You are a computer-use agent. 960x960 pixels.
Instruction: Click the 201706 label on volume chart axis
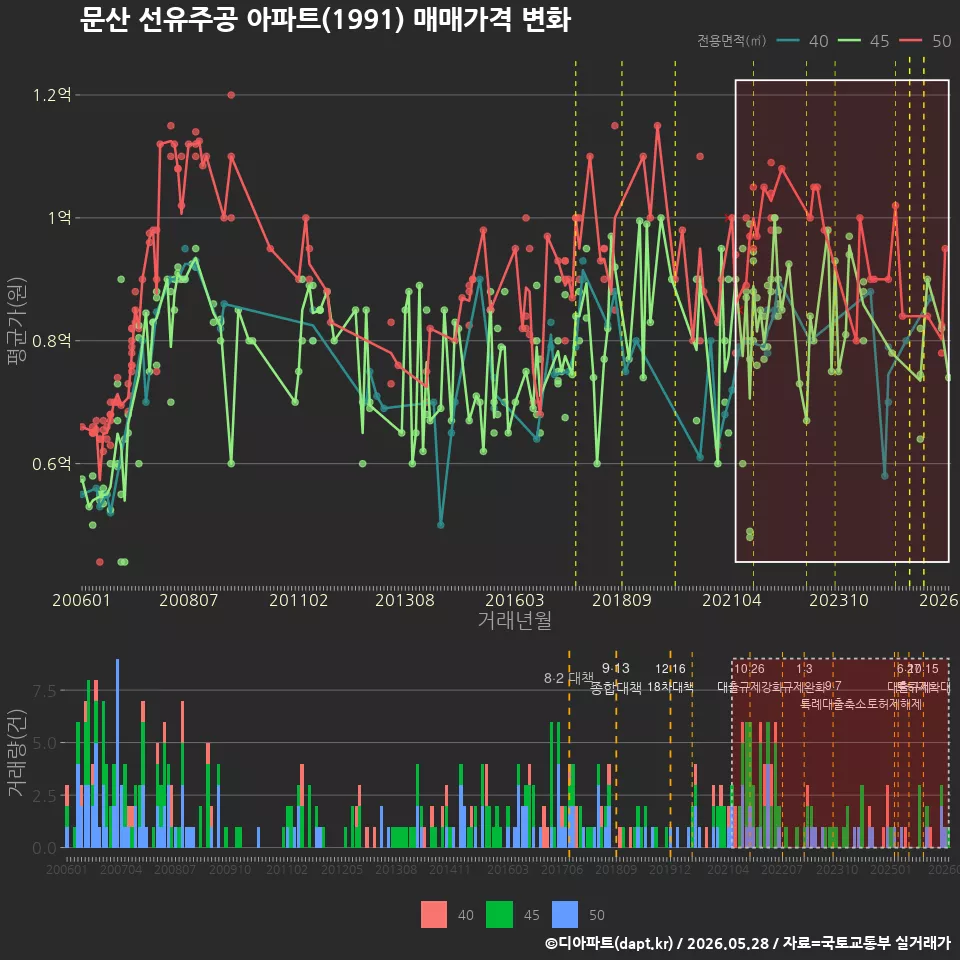coord(561,869)
